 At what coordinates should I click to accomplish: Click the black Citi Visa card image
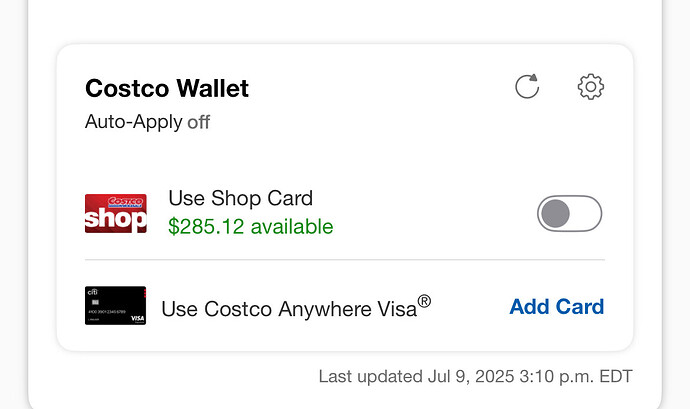tap(115, 306)
